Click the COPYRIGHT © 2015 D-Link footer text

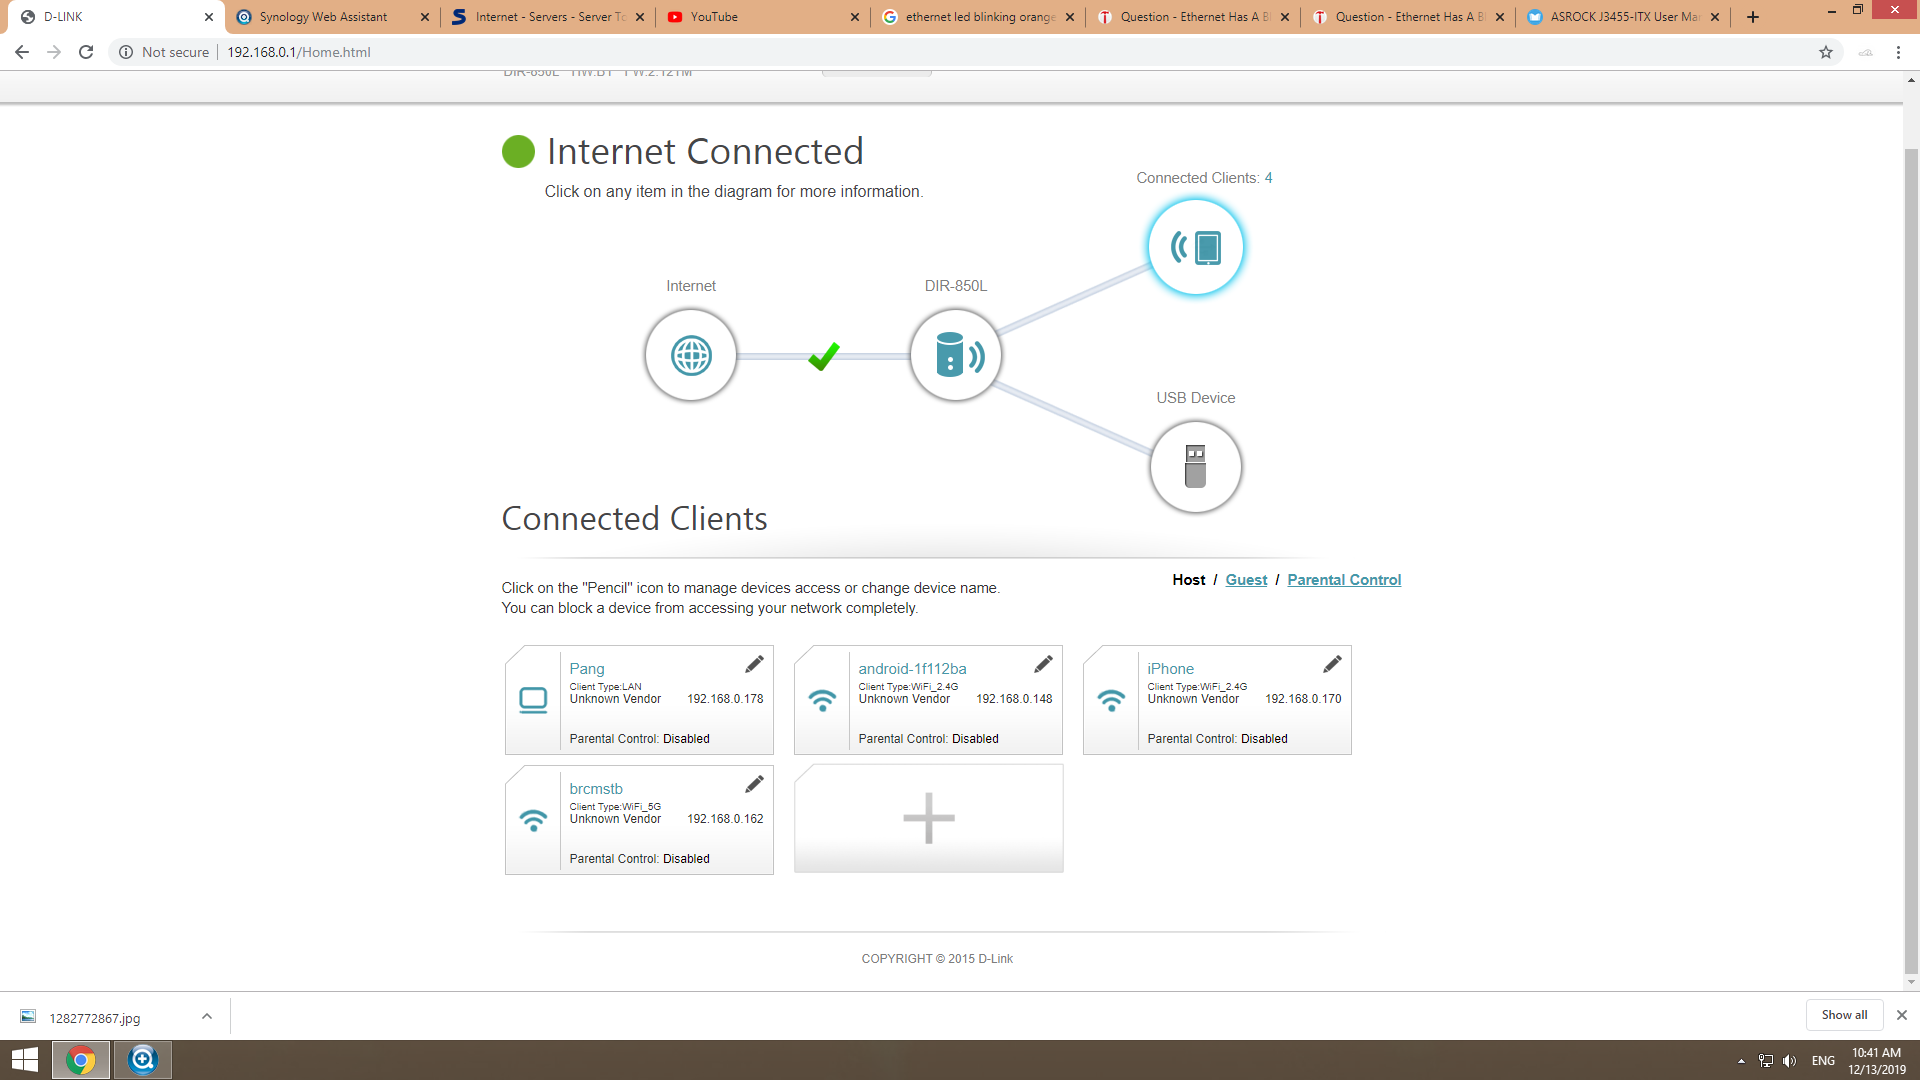[x=937, y=959]
